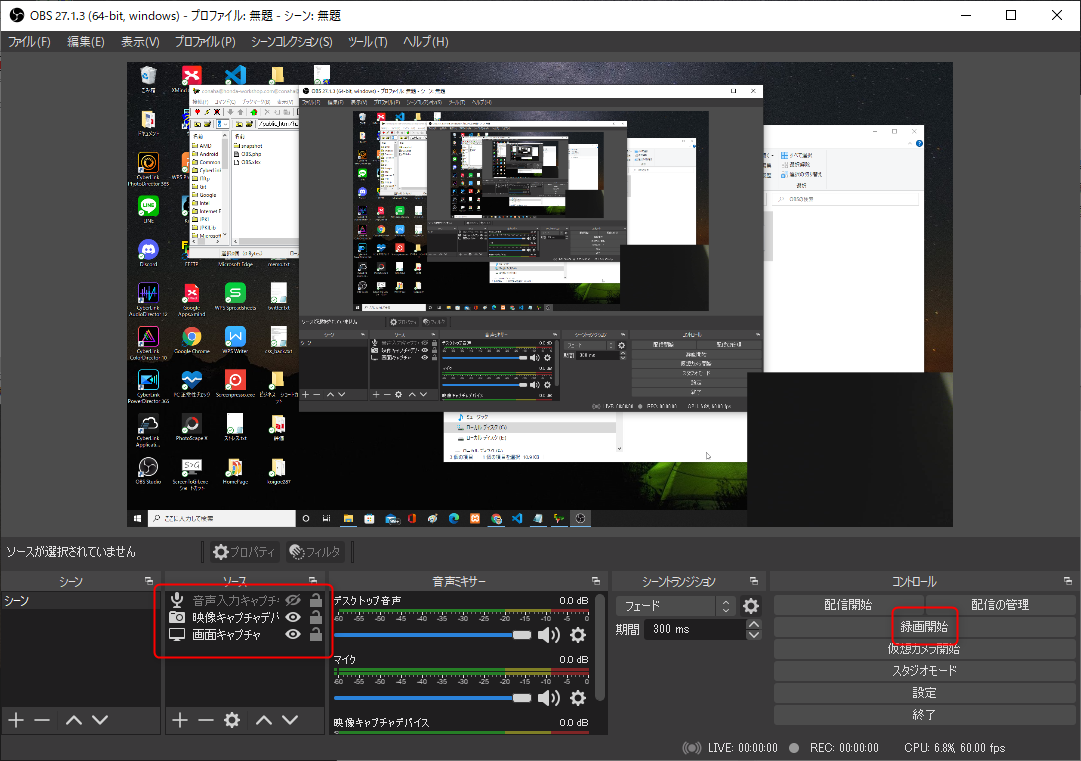Screen dimensions: 1081x761
Task: Click the 配信開始 button
Action: coord(848,605)
